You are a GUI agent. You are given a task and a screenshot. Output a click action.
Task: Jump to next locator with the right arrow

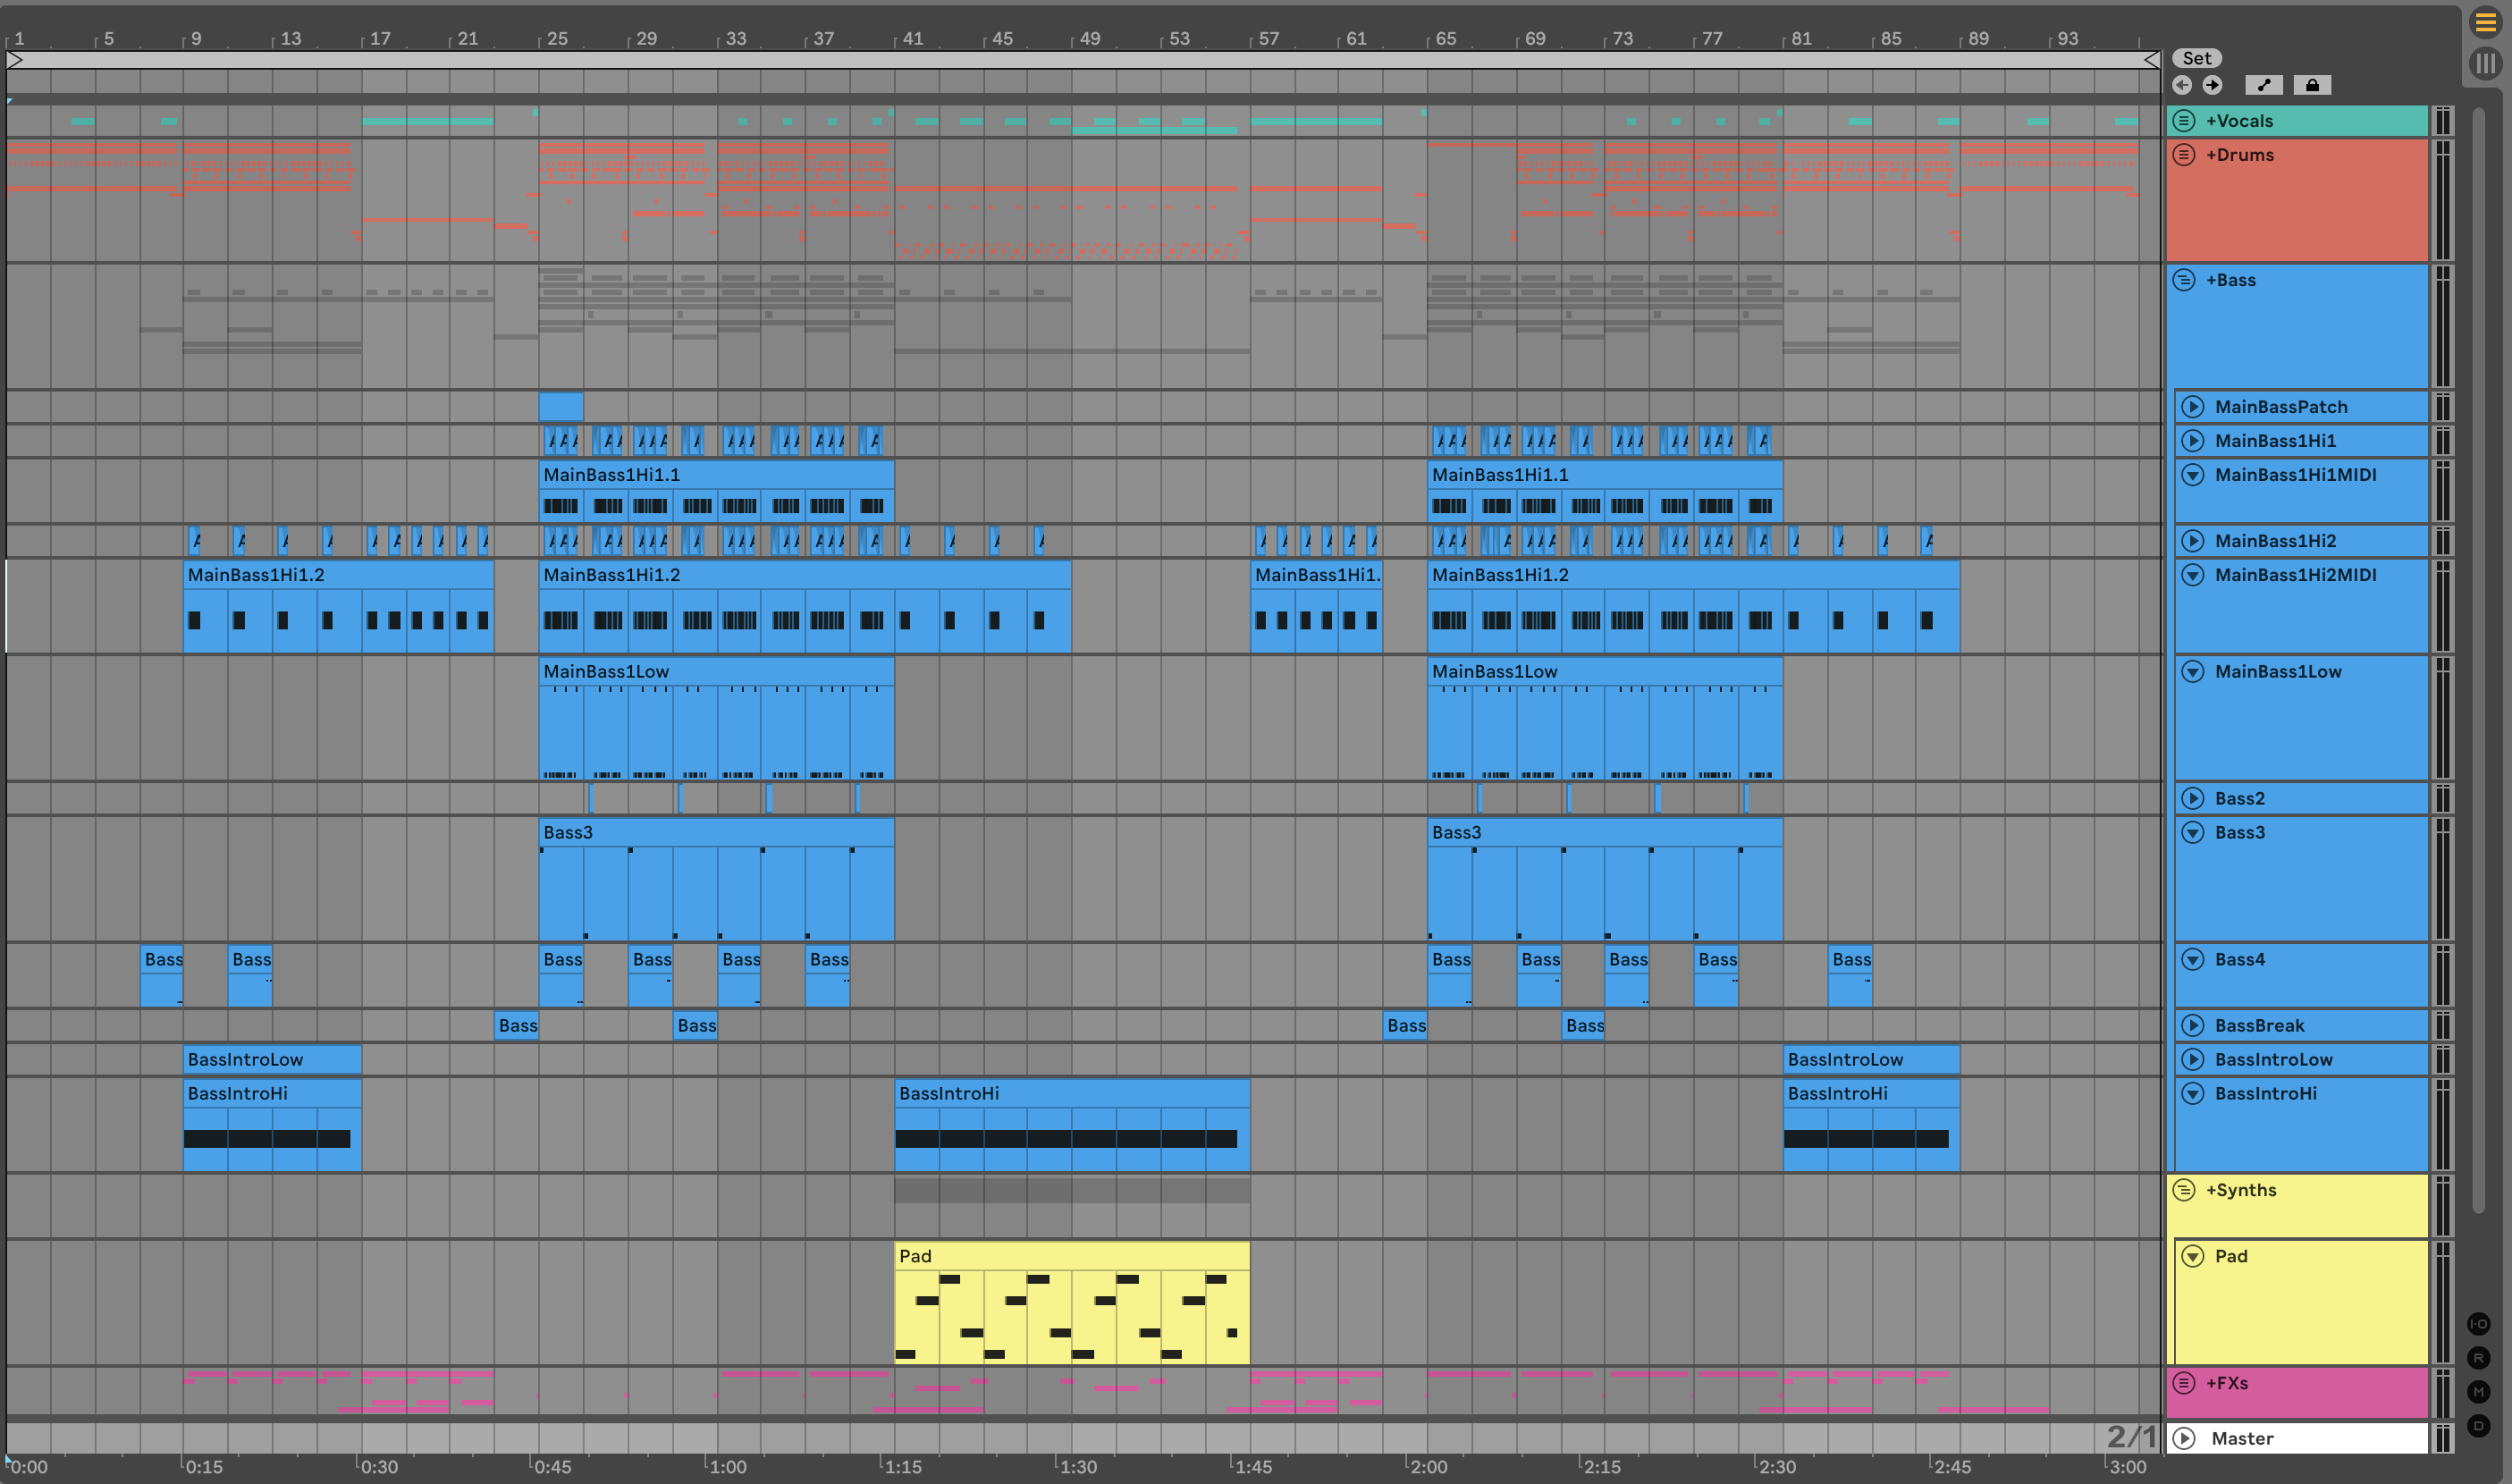pos(2213,85)
